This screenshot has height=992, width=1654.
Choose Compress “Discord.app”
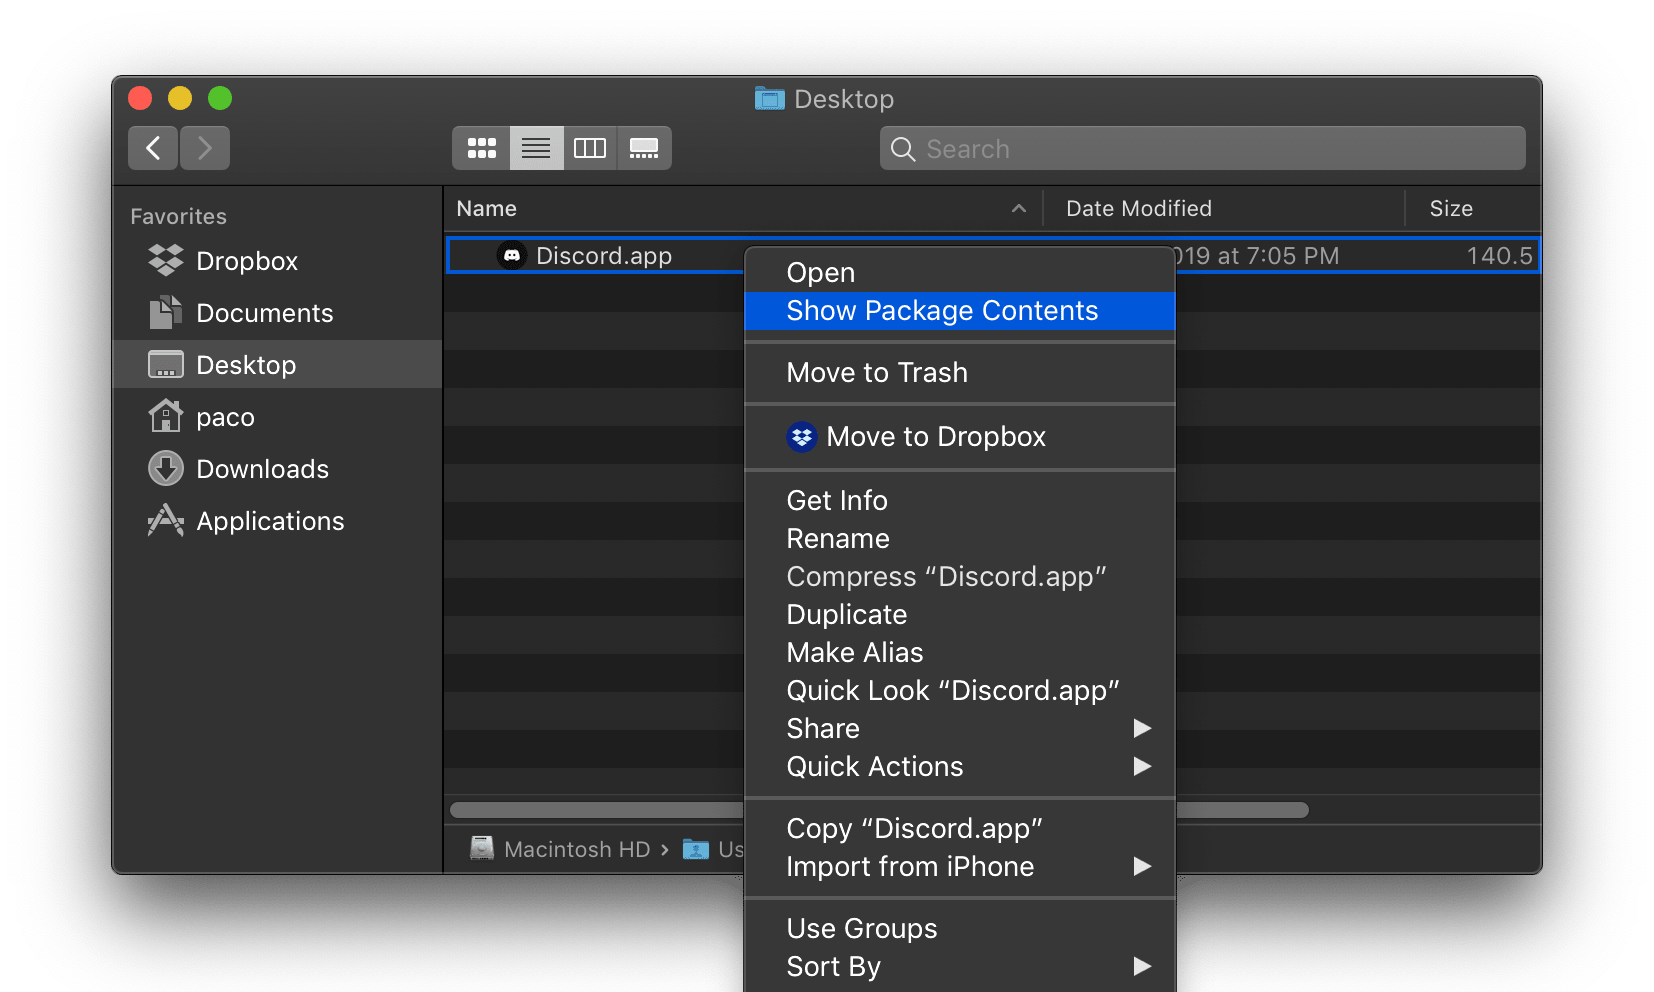(x=960, y=576)
